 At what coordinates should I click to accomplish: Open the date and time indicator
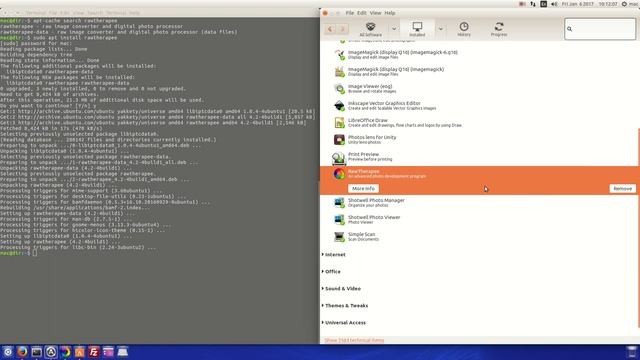click(x=589, y=4)
